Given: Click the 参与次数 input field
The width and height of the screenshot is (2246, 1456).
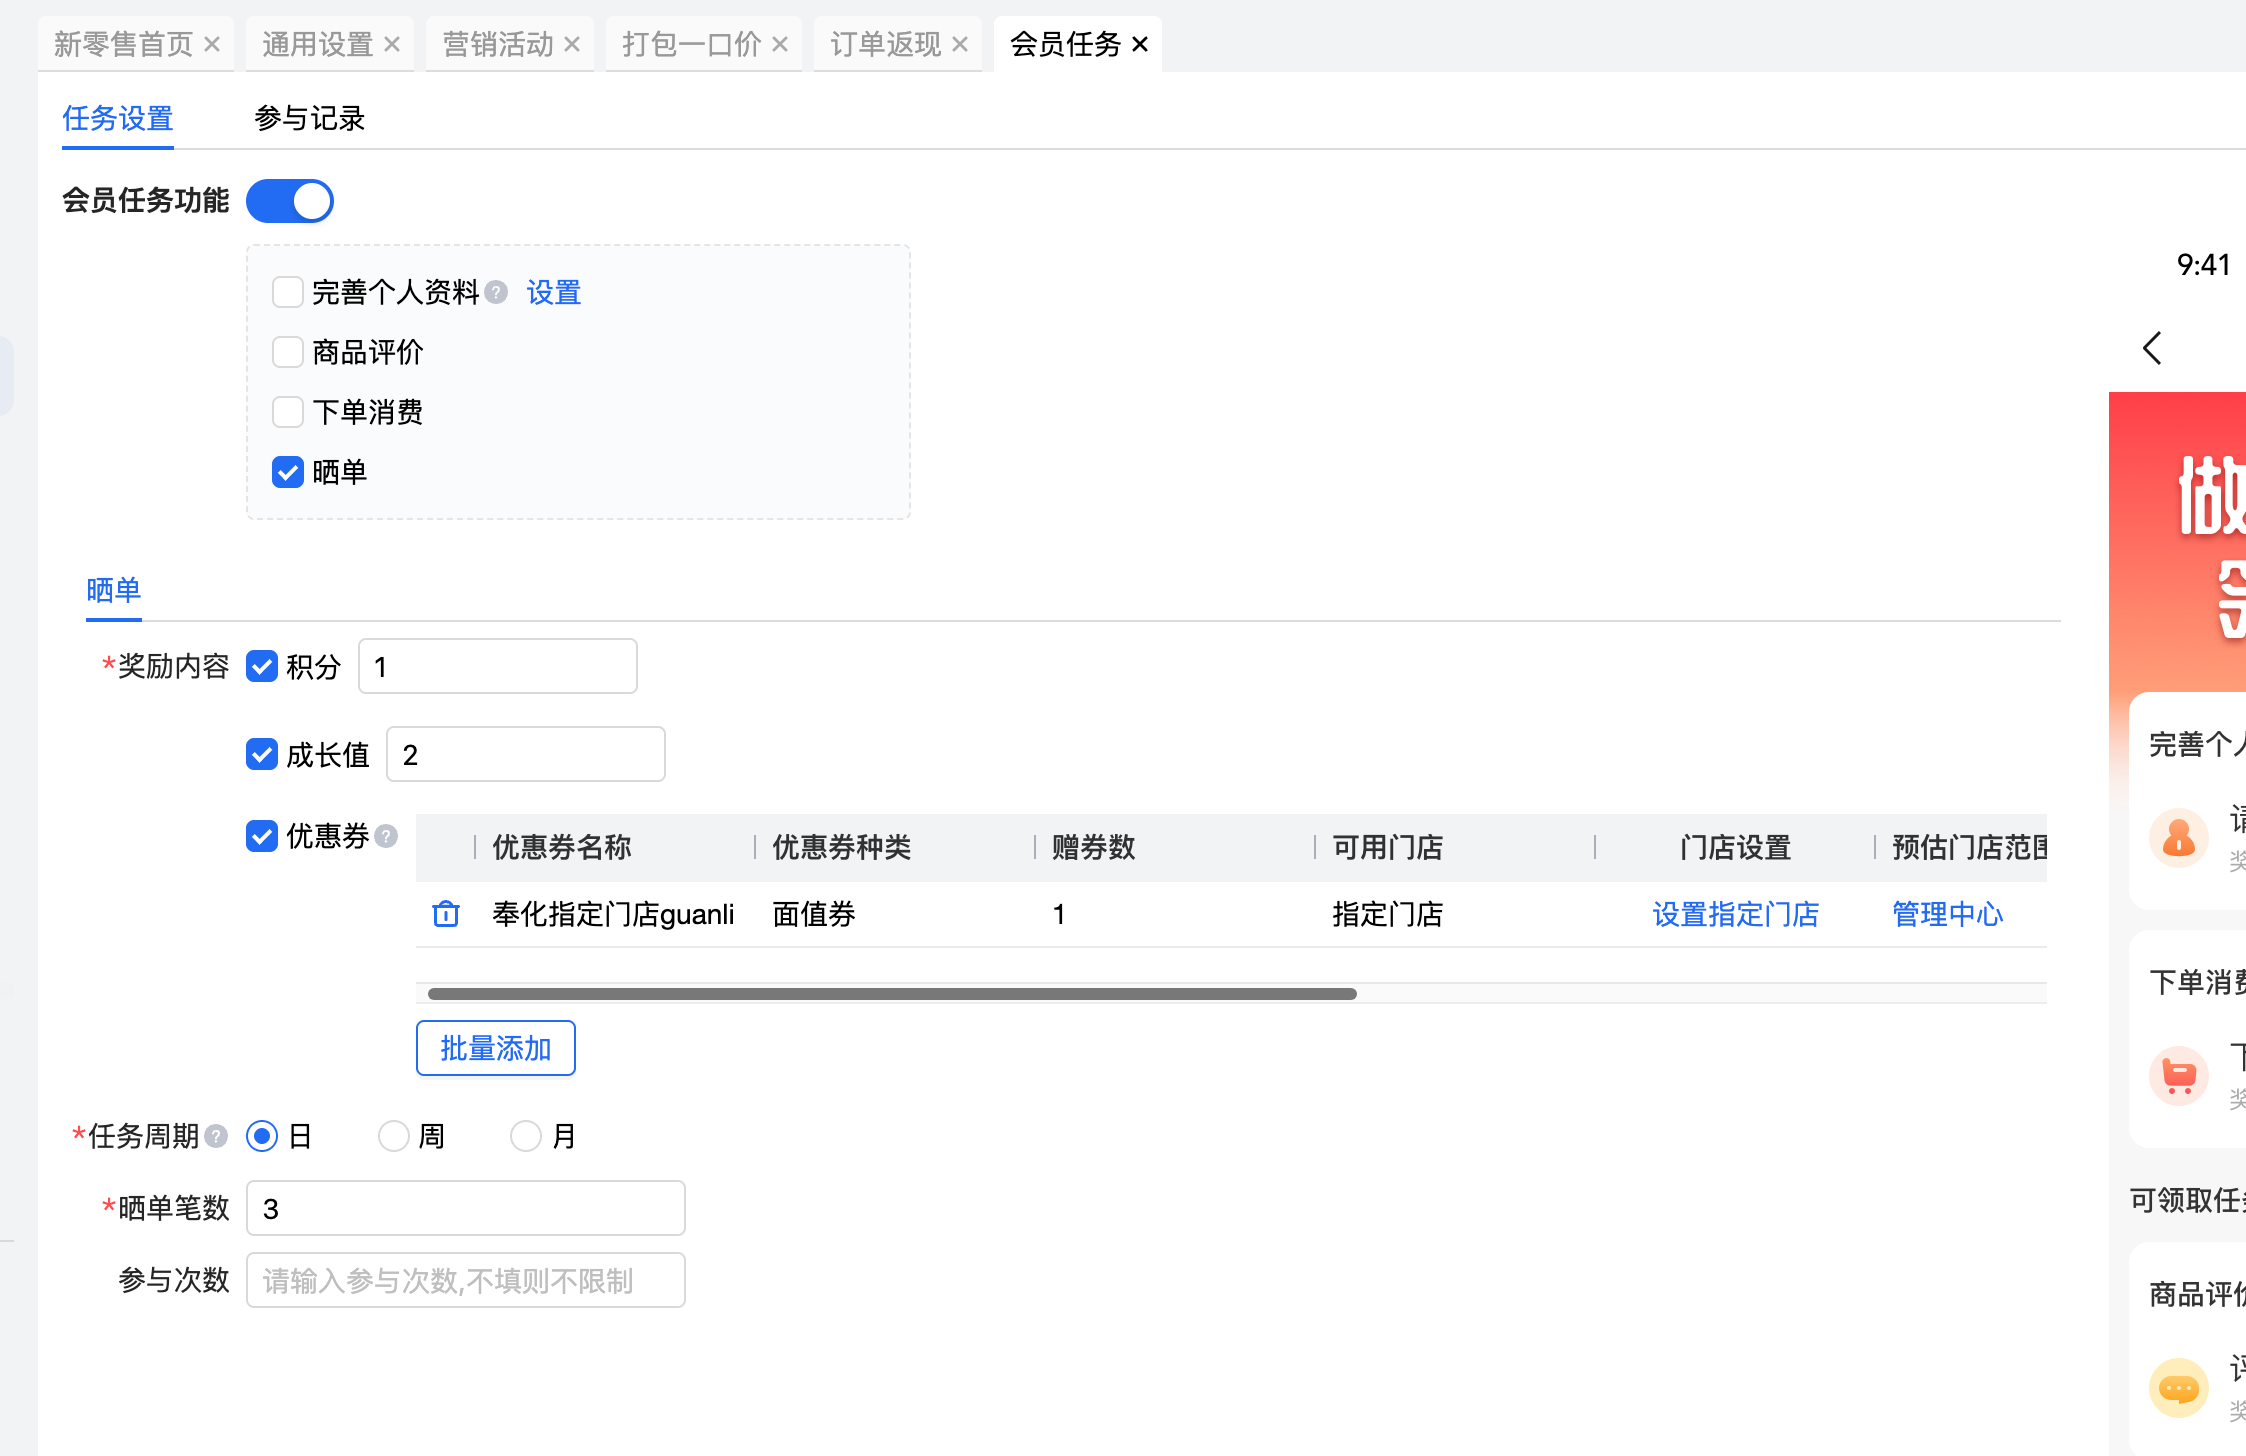Looking at the screenshot, I should [x=466, y=1280].
